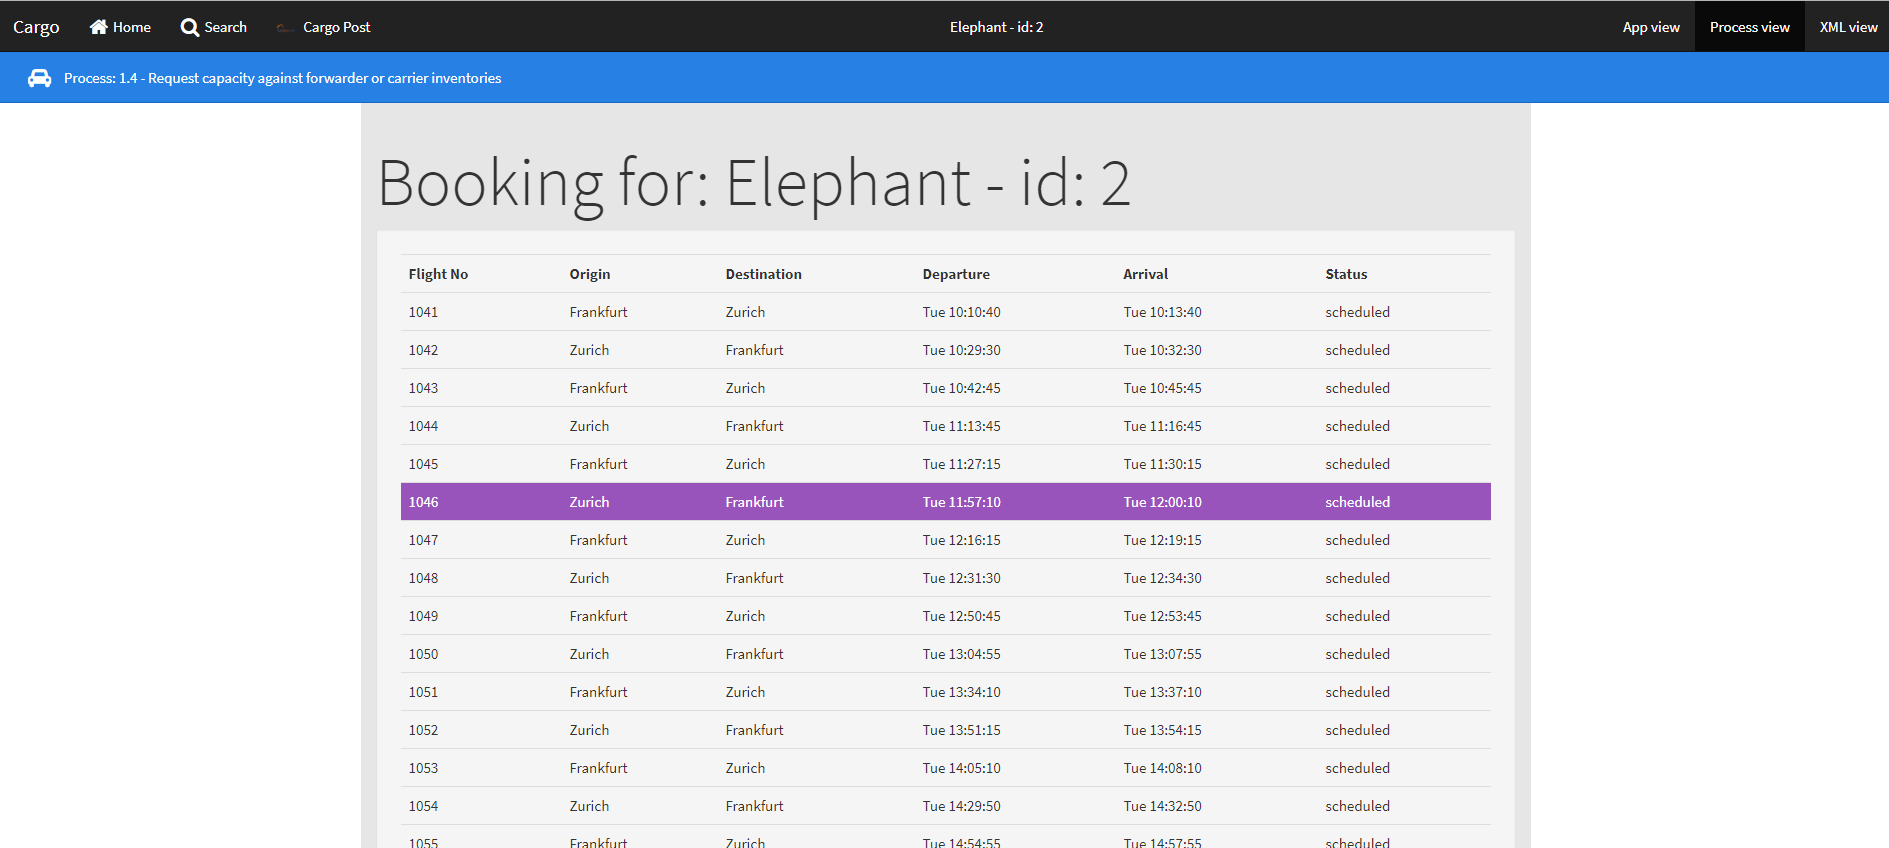
Task: Click the navbar title Elephant - id: 2
Action: coord(996,27)
